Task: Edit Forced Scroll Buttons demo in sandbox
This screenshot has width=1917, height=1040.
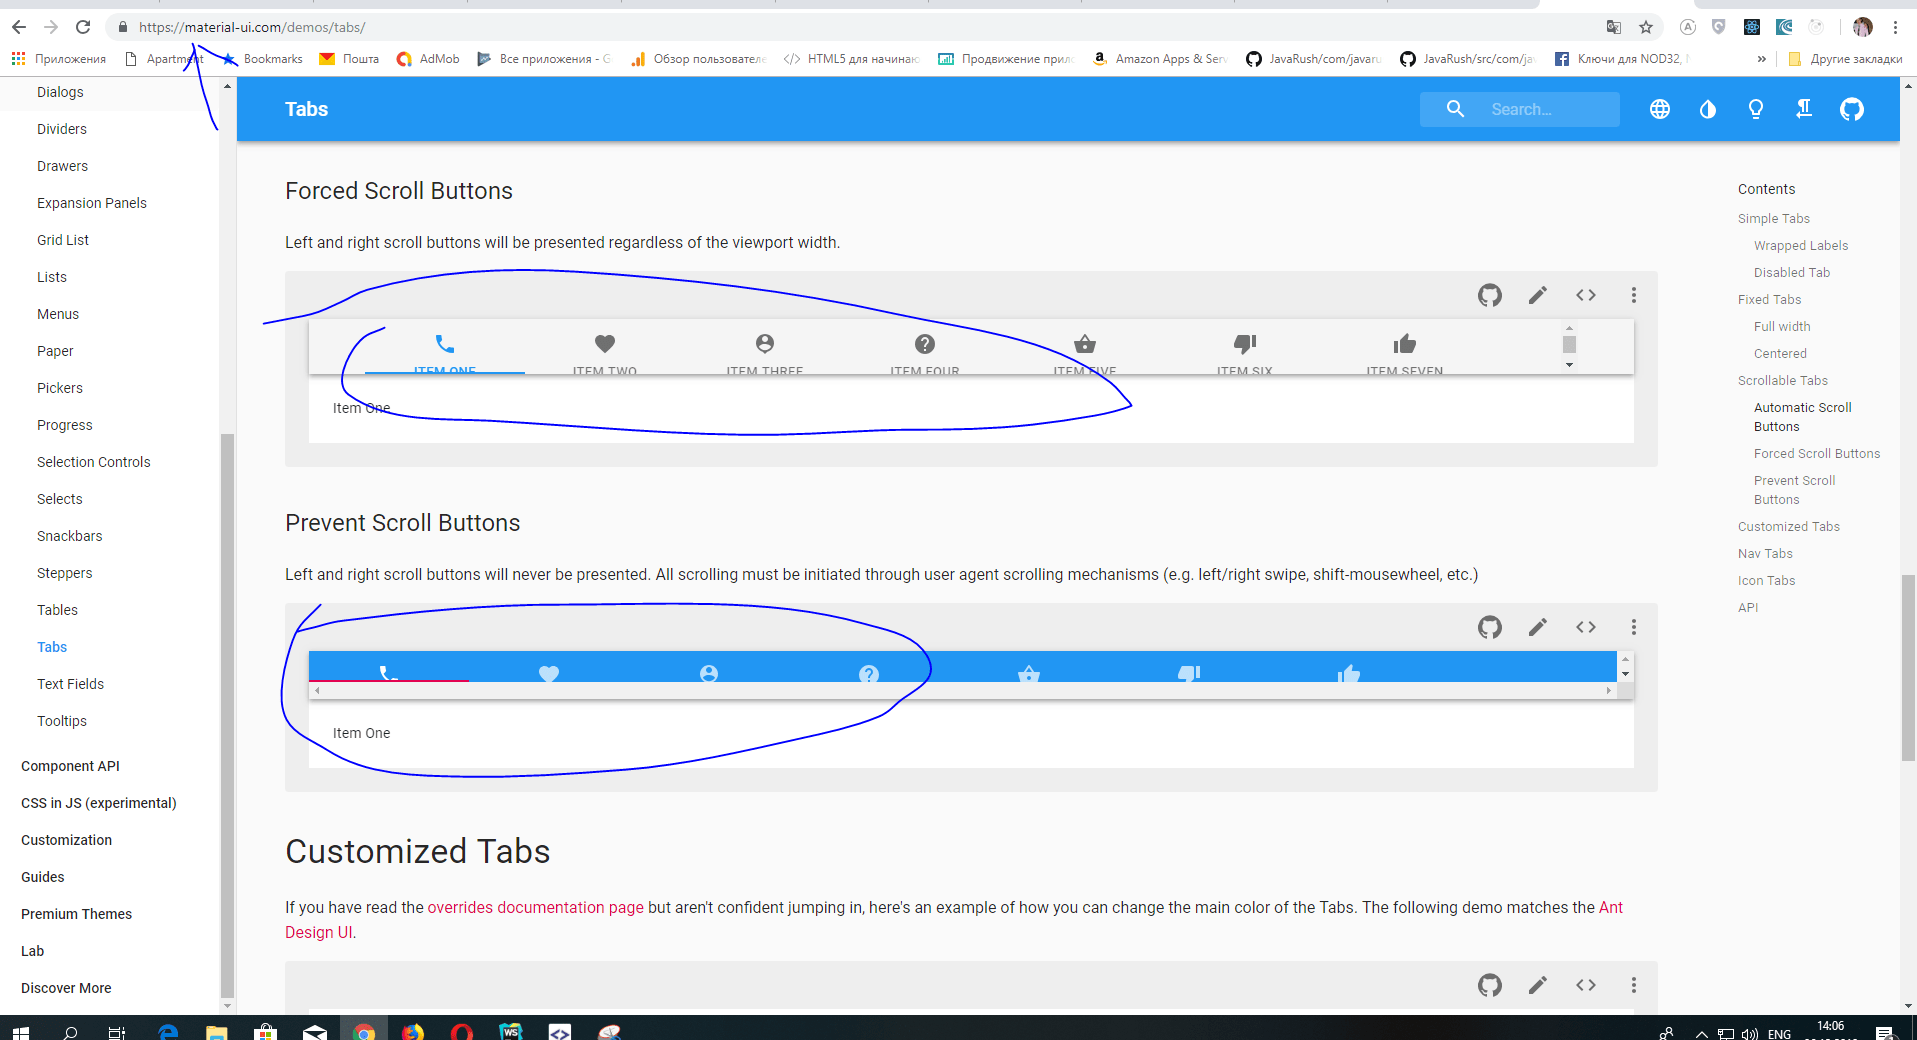Action: coord(1537,295)
